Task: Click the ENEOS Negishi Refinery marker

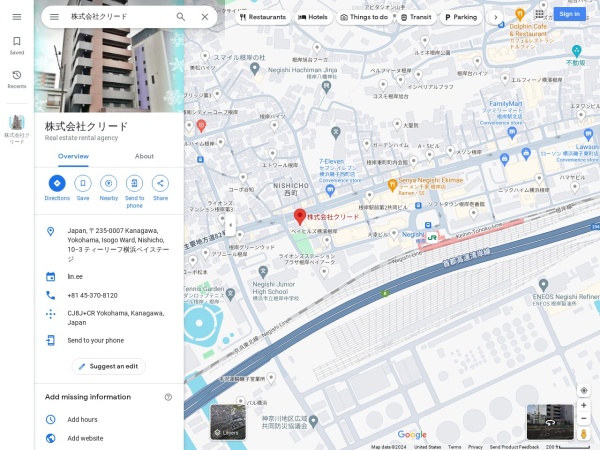Action: [x=543, y=285]
